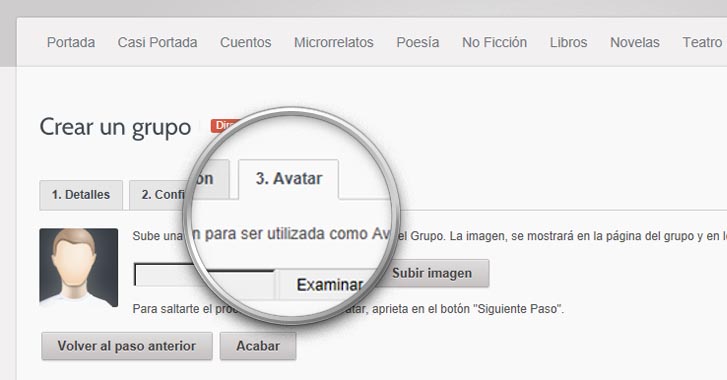Click the Acabar button
727x380 pixels.
click(x=258, y=346)
